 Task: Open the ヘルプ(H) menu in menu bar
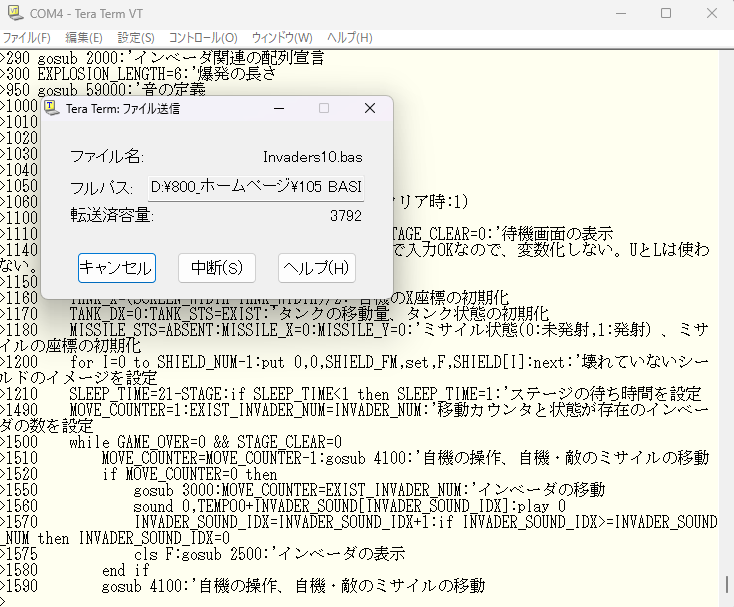tap(349, 37)
